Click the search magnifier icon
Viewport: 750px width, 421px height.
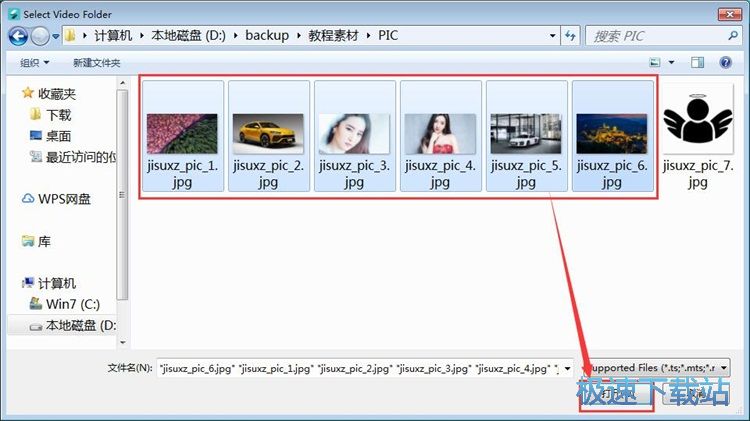tap(732, 36)
